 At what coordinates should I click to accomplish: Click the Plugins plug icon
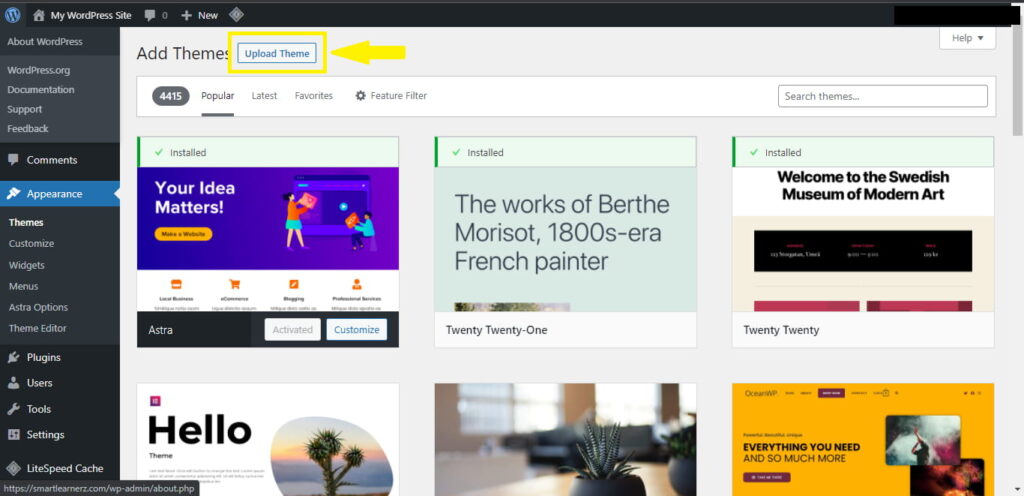13,357
